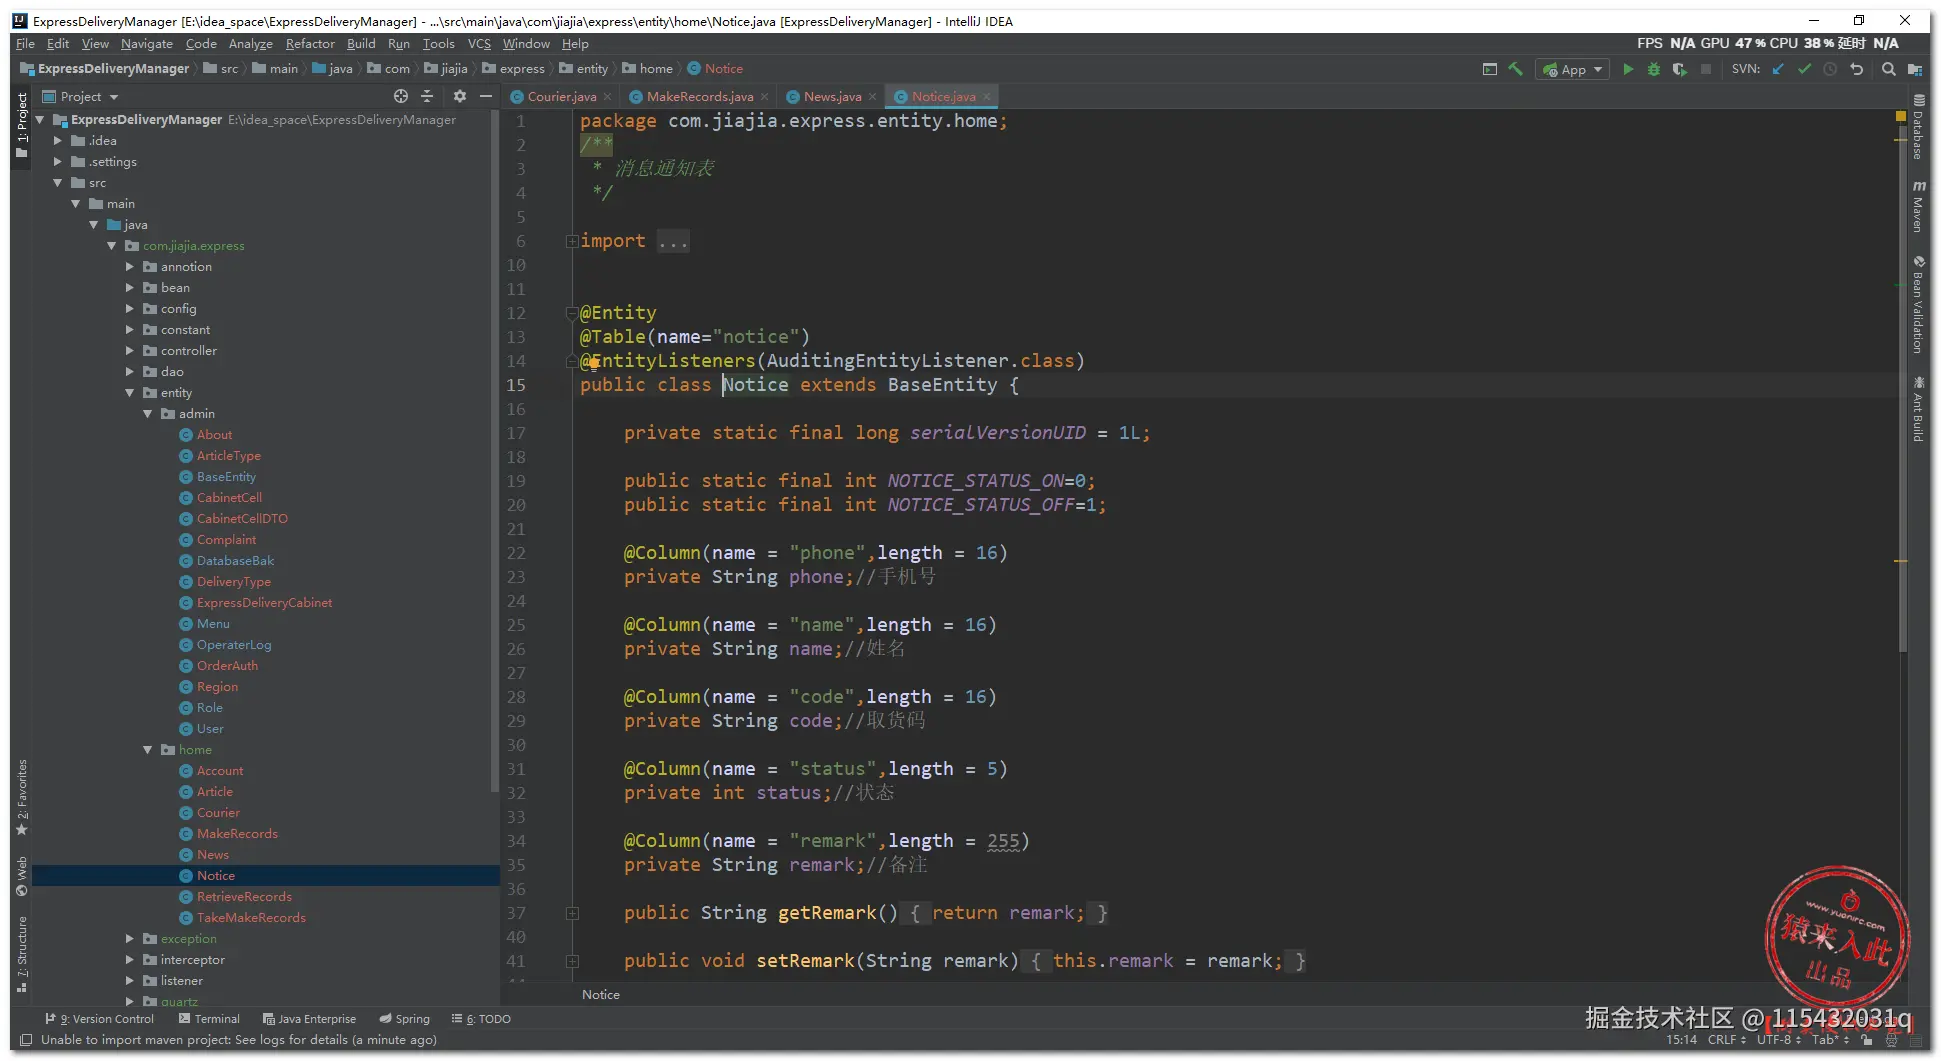Click the SVN Update Project arrow
The height and width of the screenshot is (1061, 1941).
[x=1778, y=69]
